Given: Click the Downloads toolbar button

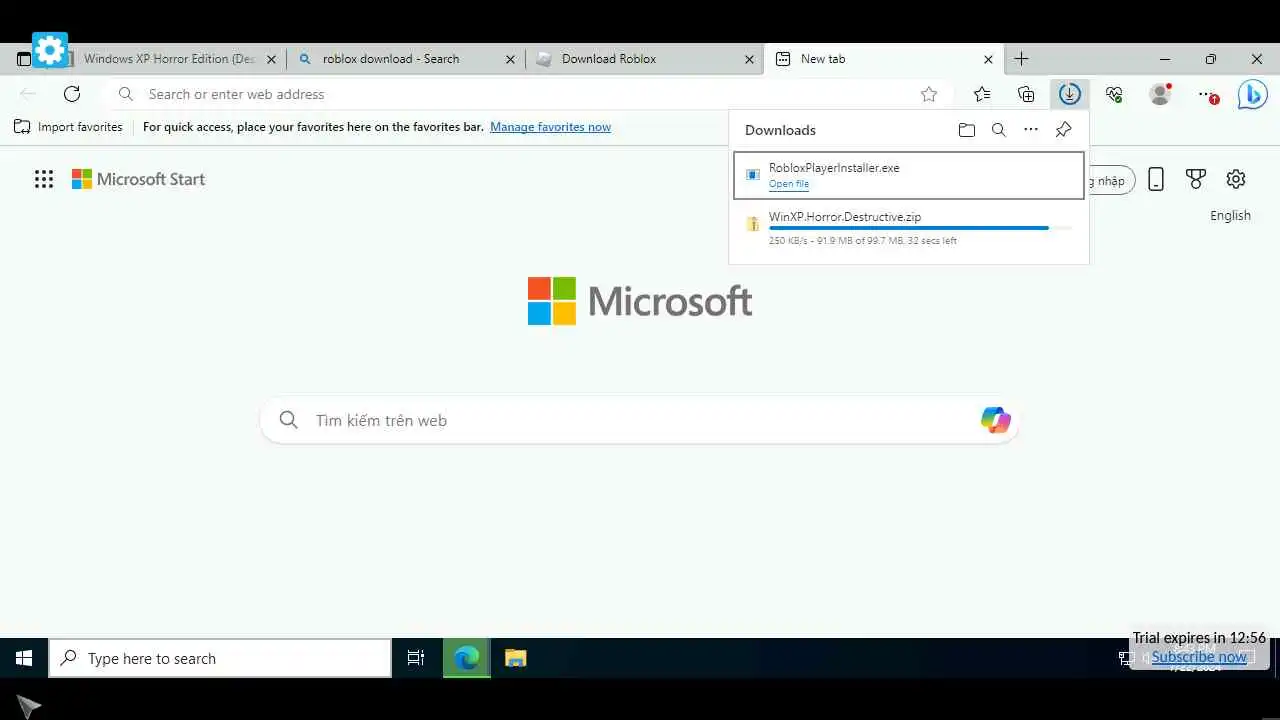Looking at the screenshot, I should [1070, 94].
